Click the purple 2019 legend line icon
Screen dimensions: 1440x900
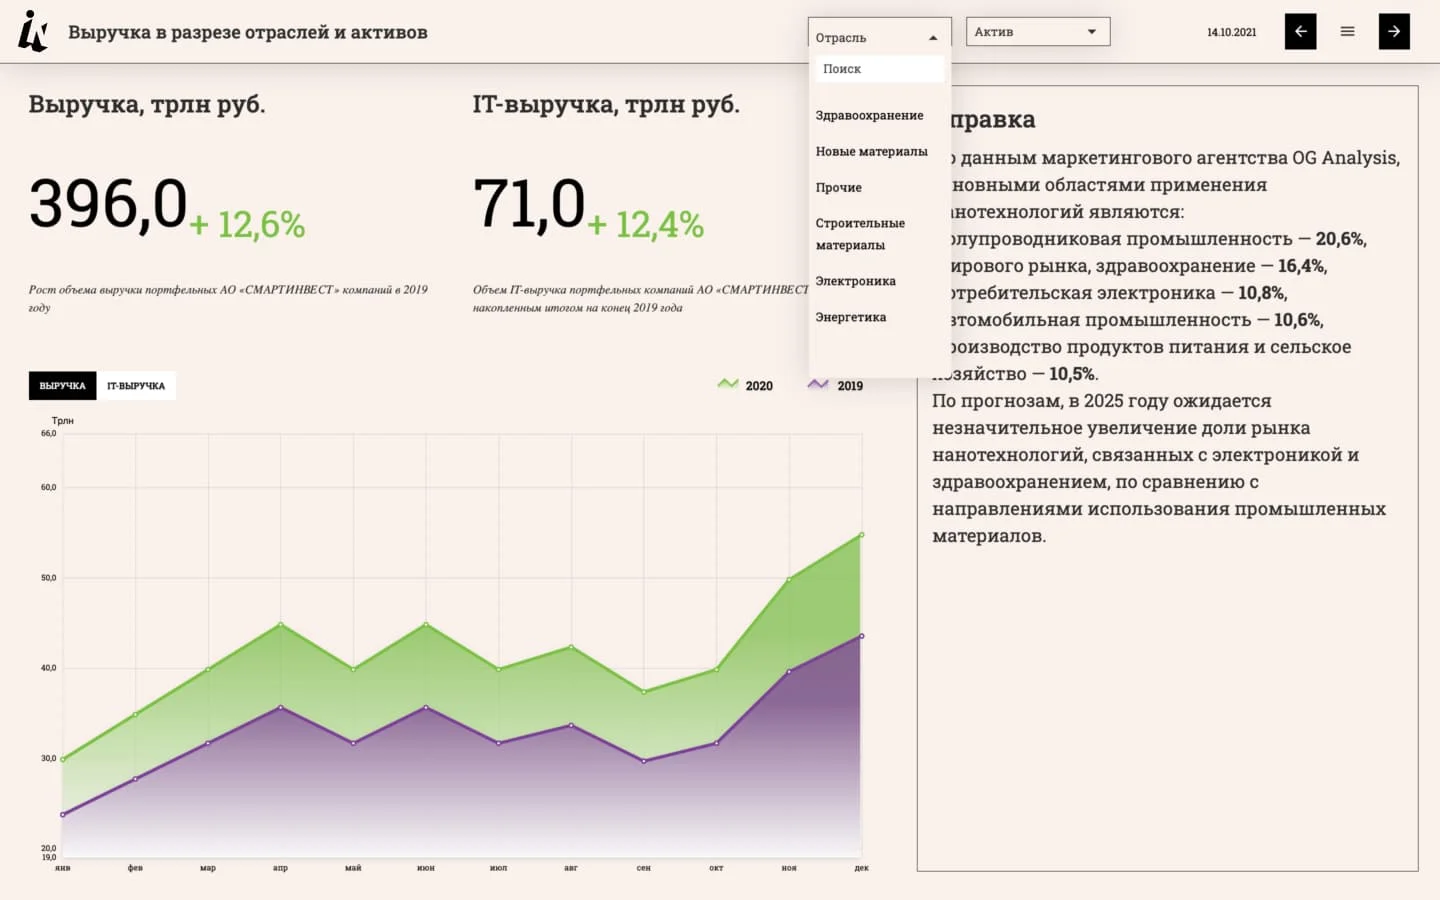tap(818, 385)
